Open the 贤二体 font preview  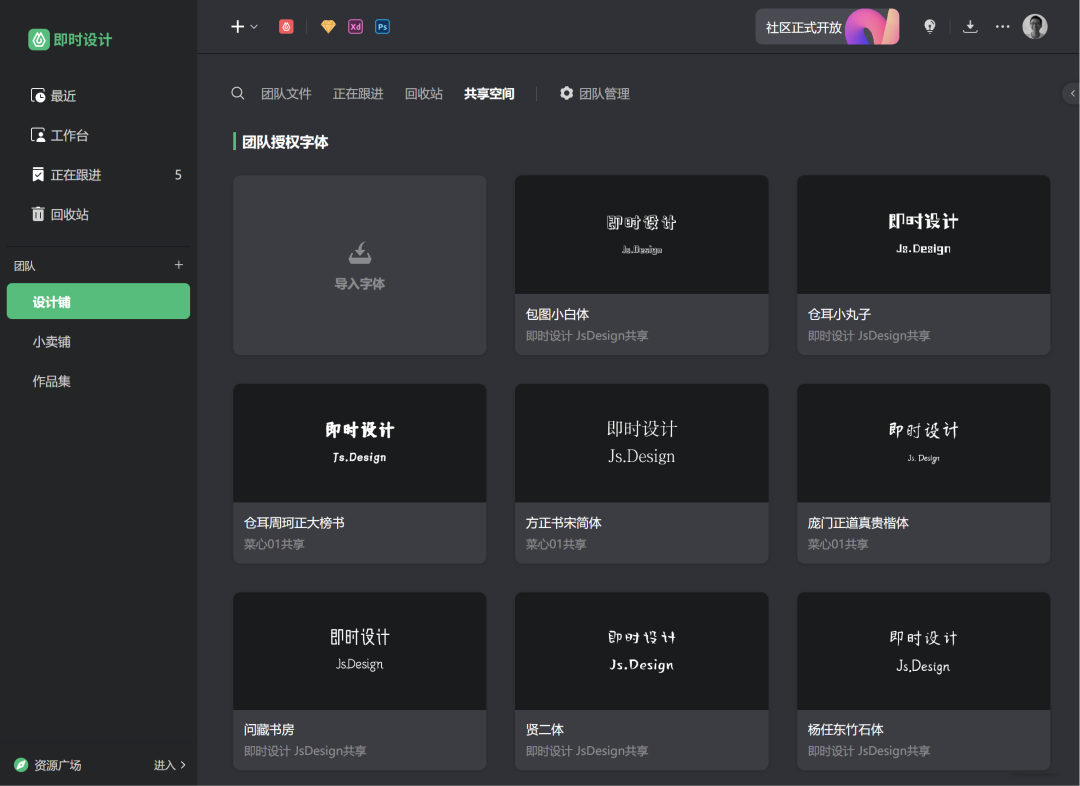click(x=641, y=651)
